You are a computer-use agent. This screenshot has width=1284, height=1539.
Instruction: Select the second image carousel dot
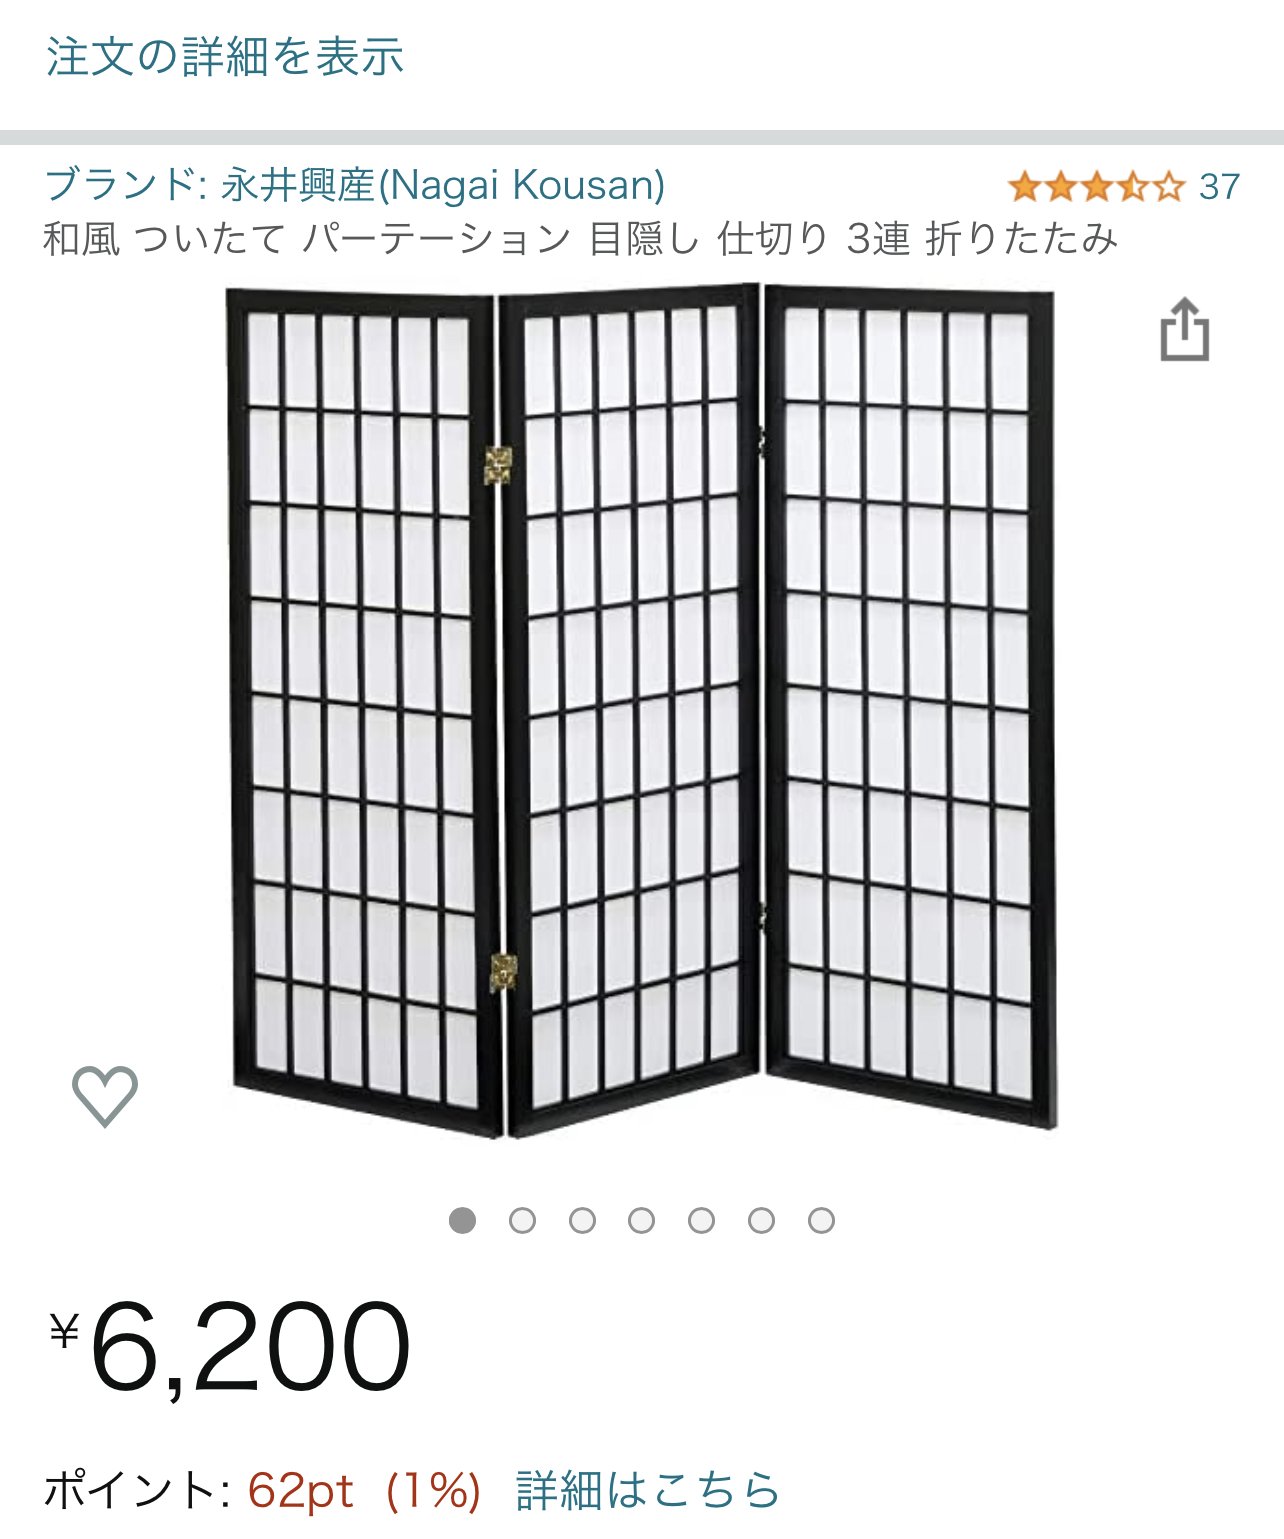point(522,1220)
